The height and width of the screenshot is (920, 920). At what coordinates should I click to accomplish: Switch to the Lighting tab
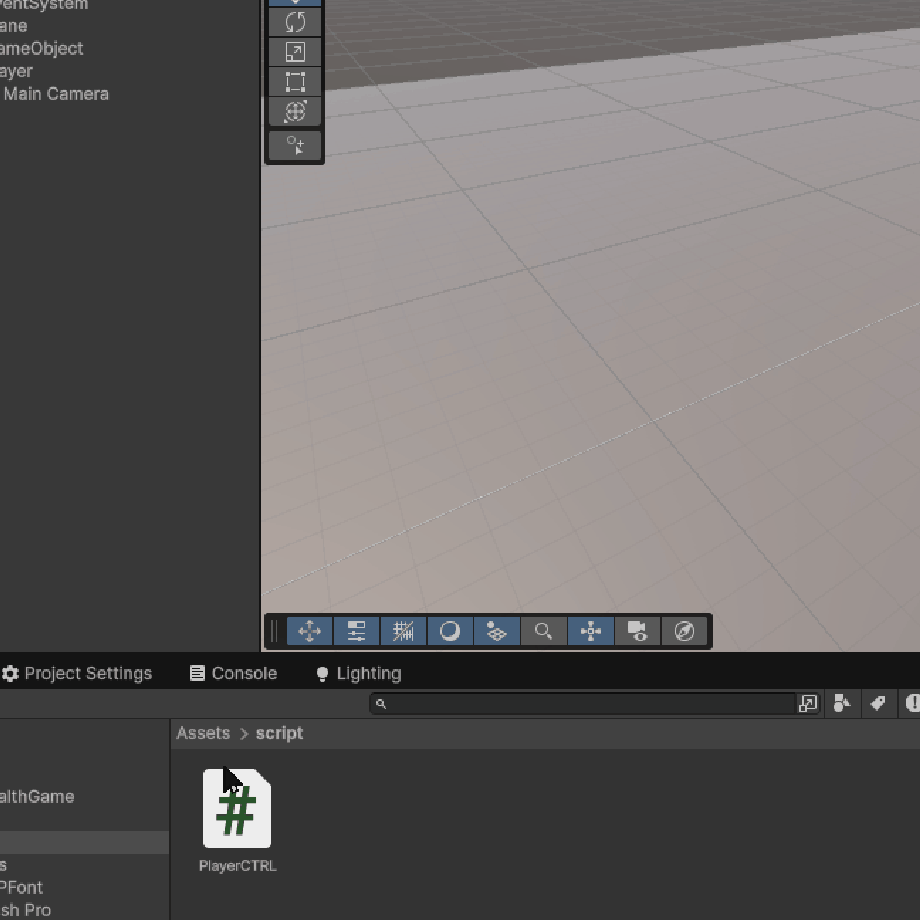(358, 674)
